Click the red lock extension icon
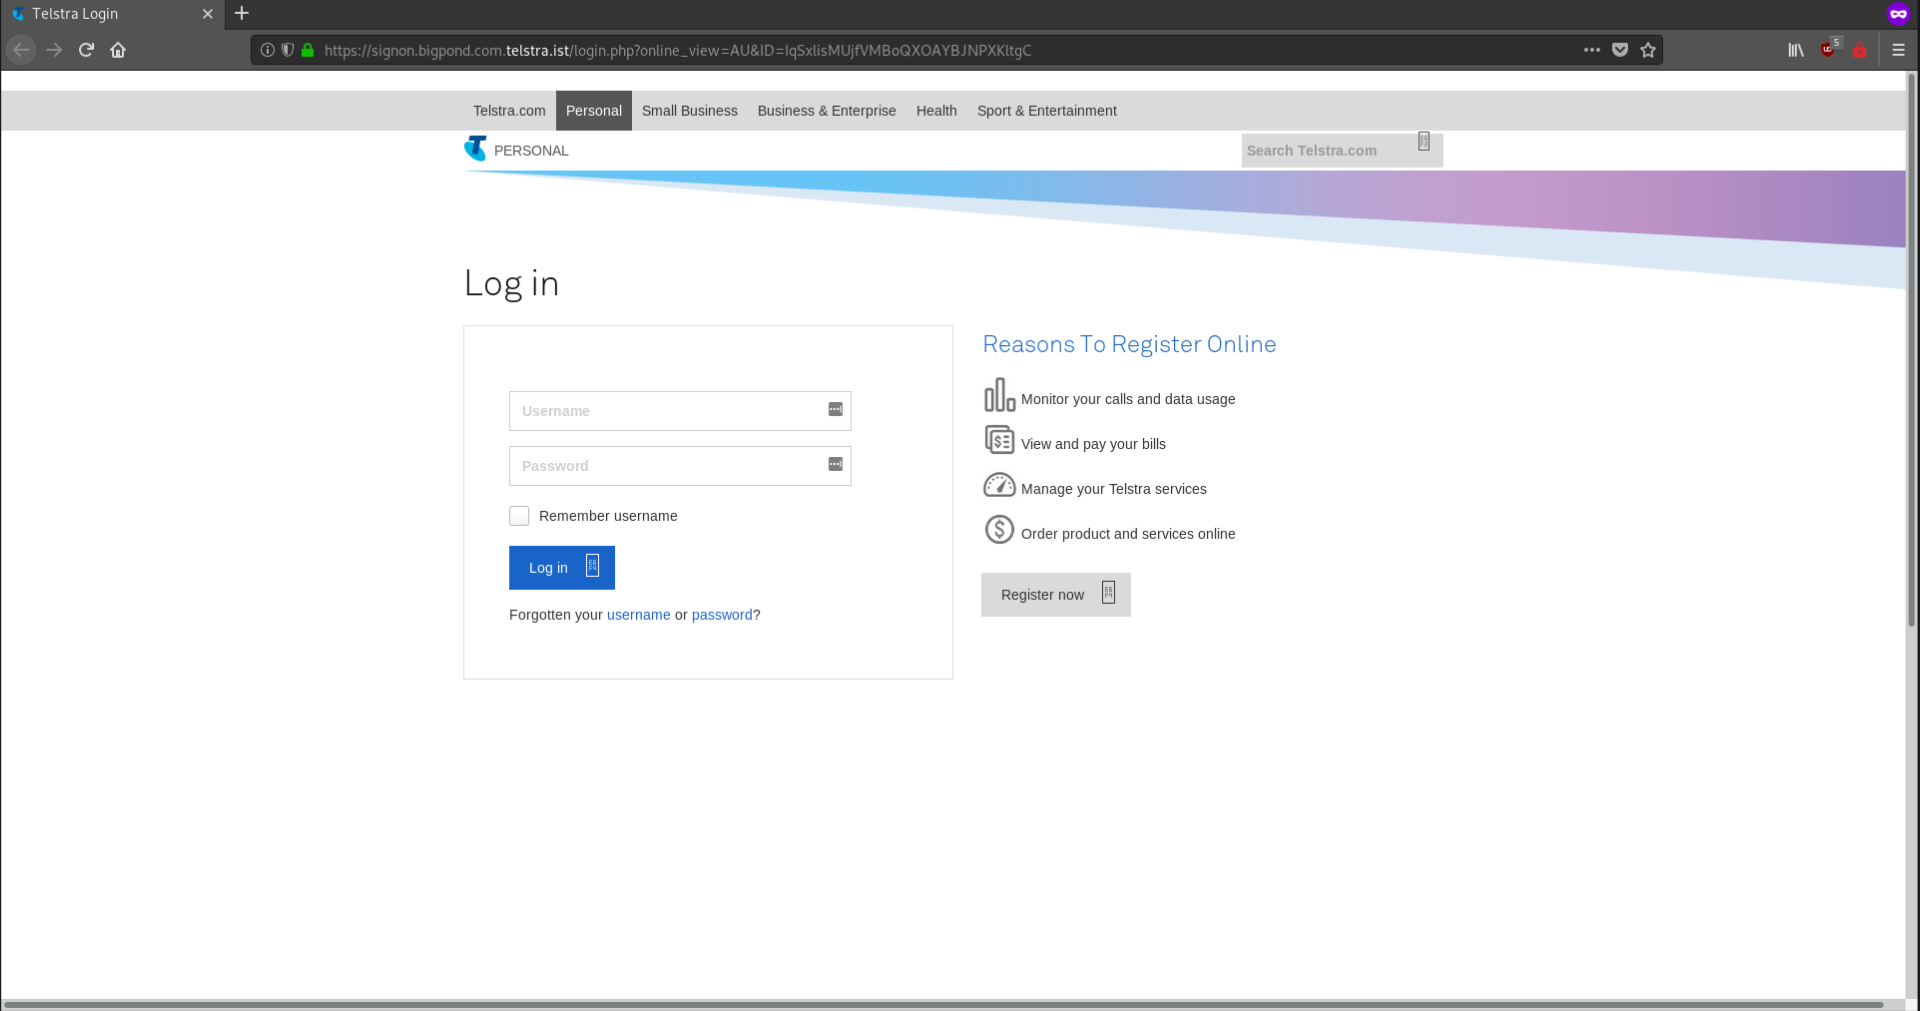 (x=1860, y=50)
